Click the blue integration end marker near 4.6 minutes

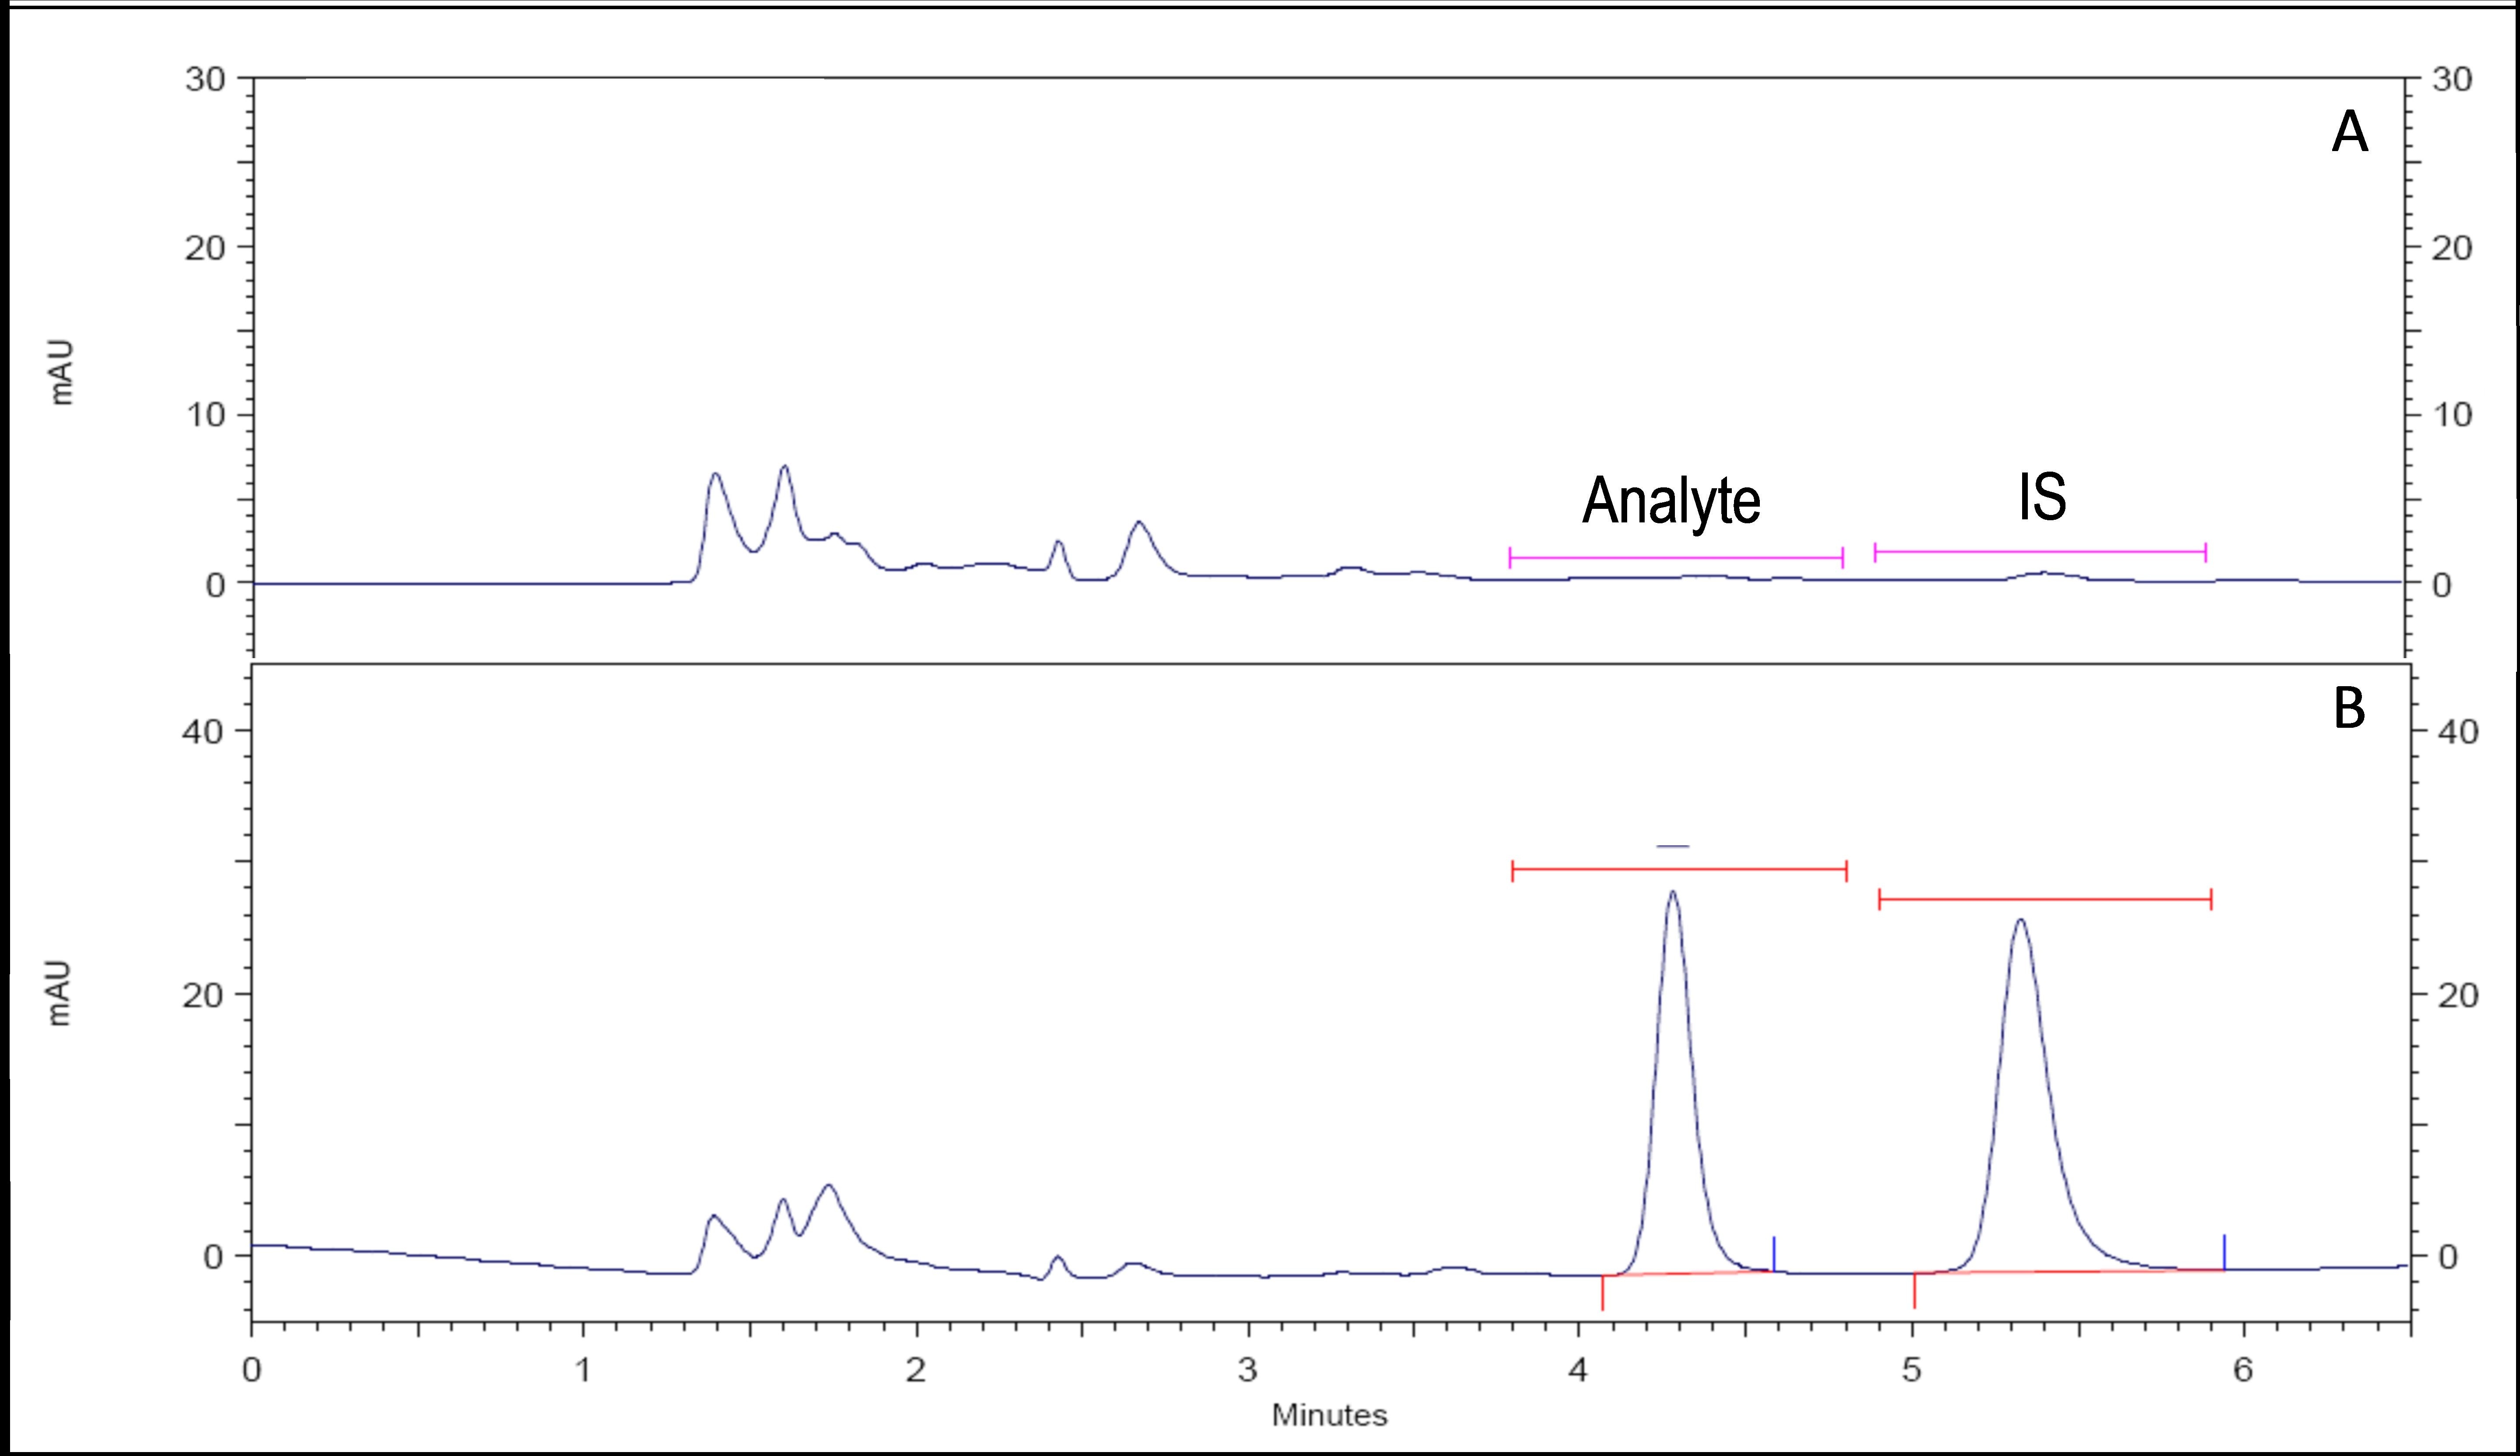tap(1774, 1254)
